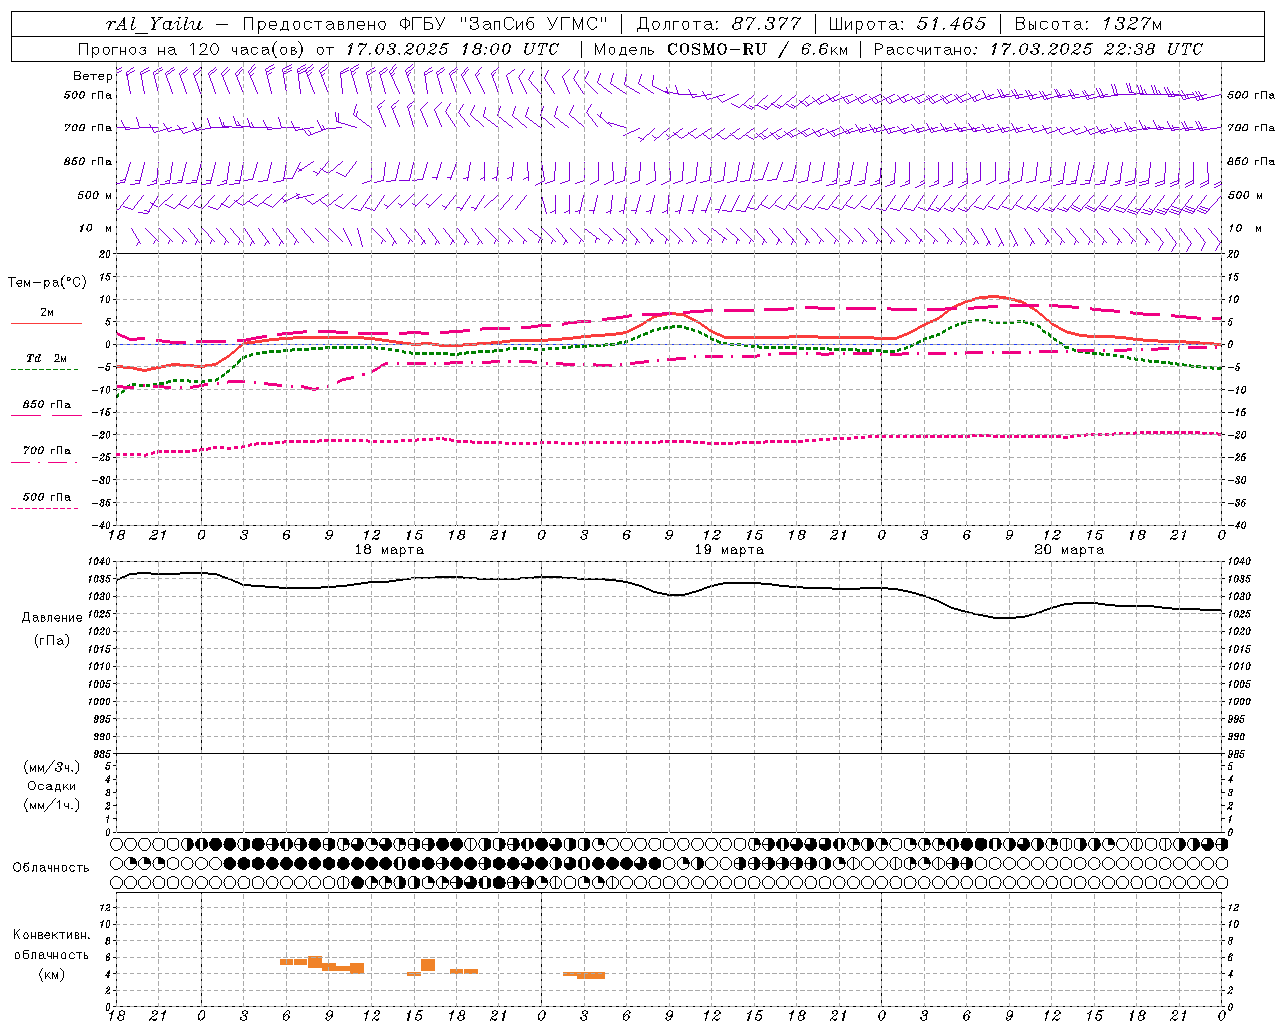Screen dimensions: 1280x1024
Task: Click the station name rAl_Yailu in the header
Action: click(154, 24)
